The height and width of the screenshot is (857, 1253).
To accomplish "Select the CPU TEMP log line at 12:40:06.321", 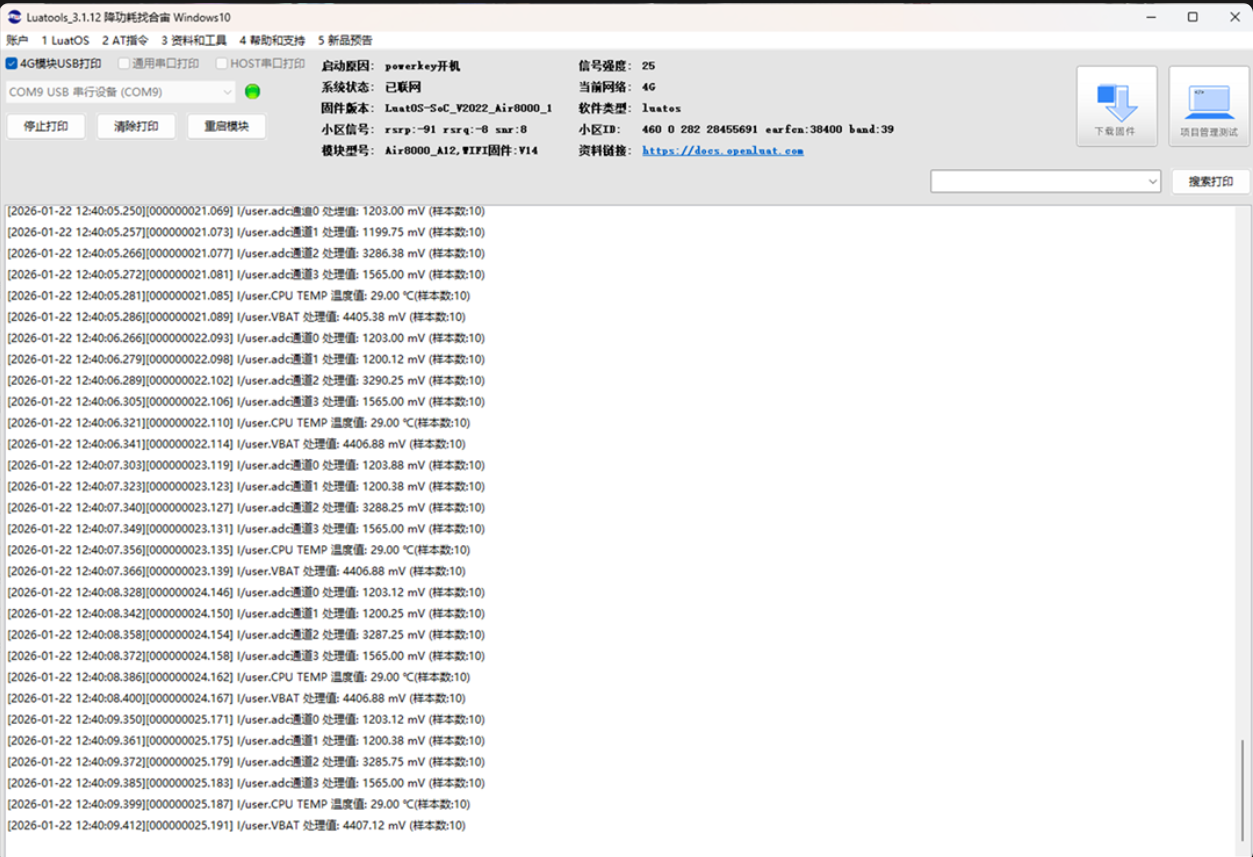I will (239, 423).
